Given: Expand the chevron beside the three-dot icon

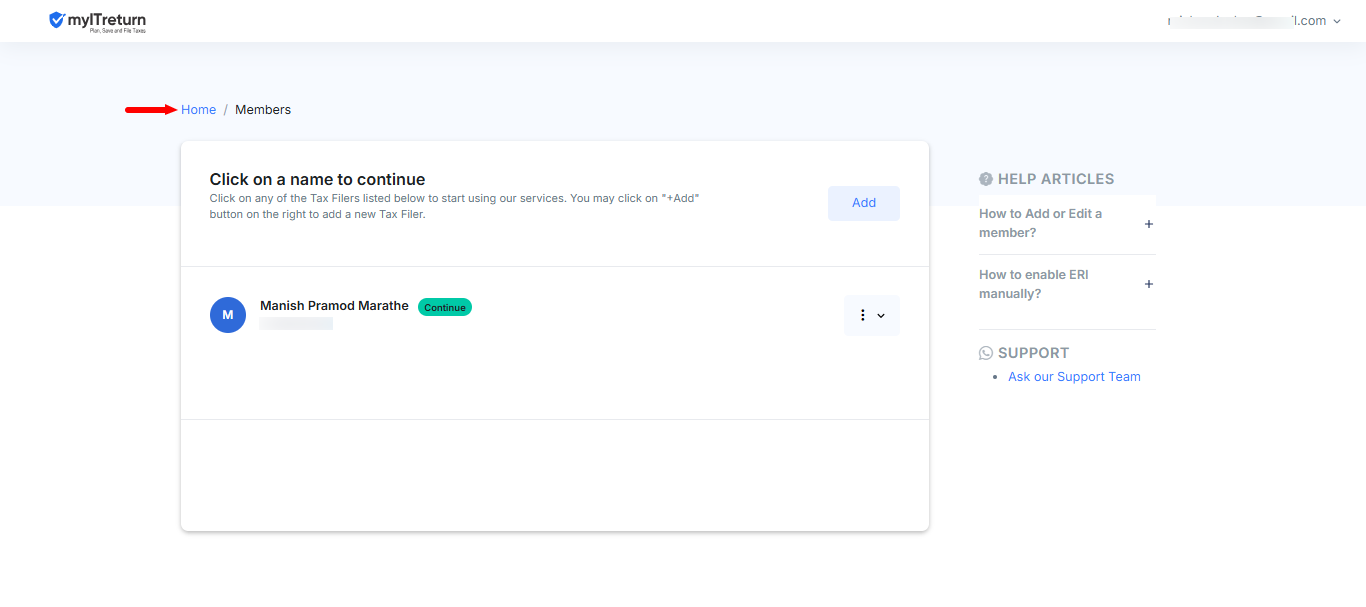Looking at the screenshot, I should (x=881, y=316).
